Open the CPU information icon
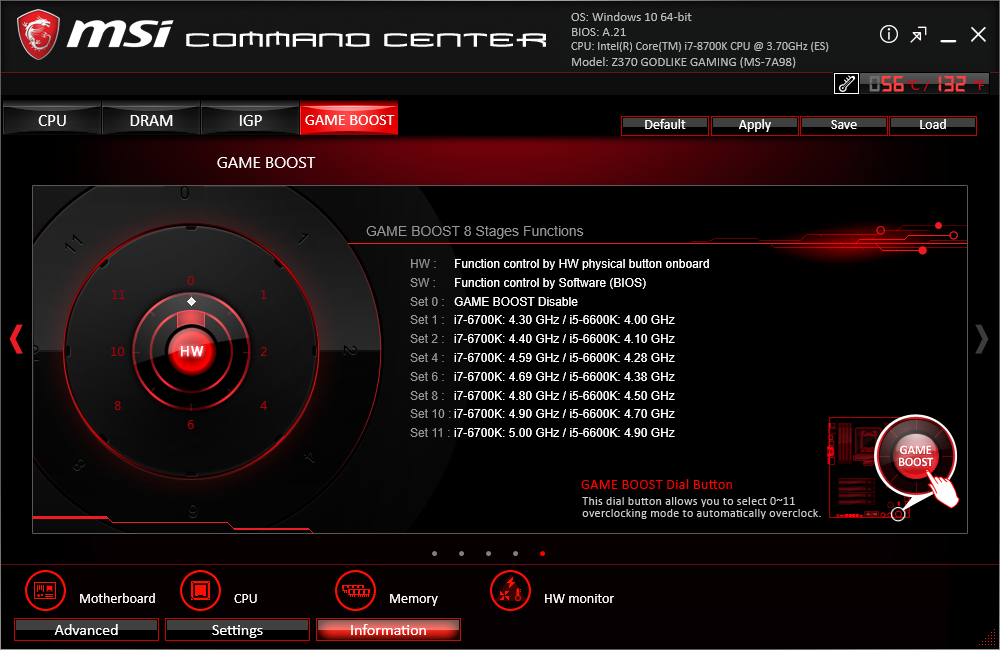The height and width of the screenshot is (650, 1000). (x=200, y=591)
